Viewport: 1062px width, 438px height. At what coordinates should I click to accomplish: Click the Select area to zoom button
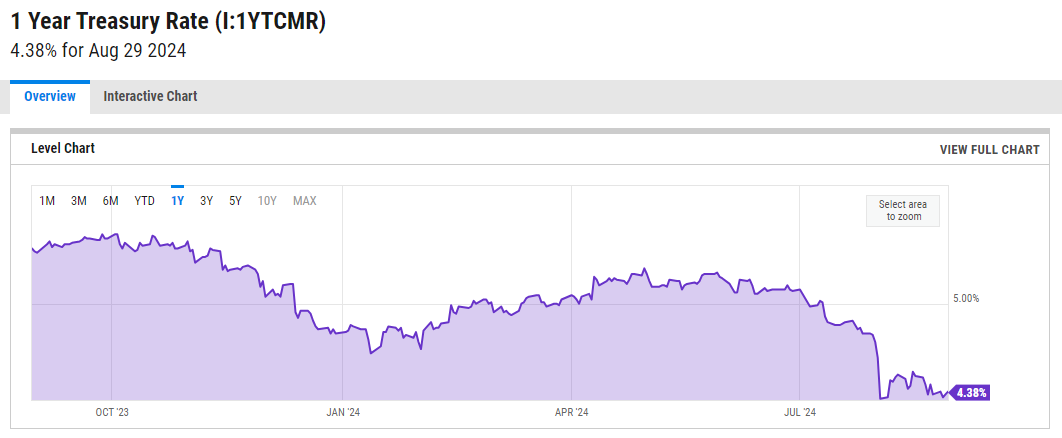click(903, 211)
